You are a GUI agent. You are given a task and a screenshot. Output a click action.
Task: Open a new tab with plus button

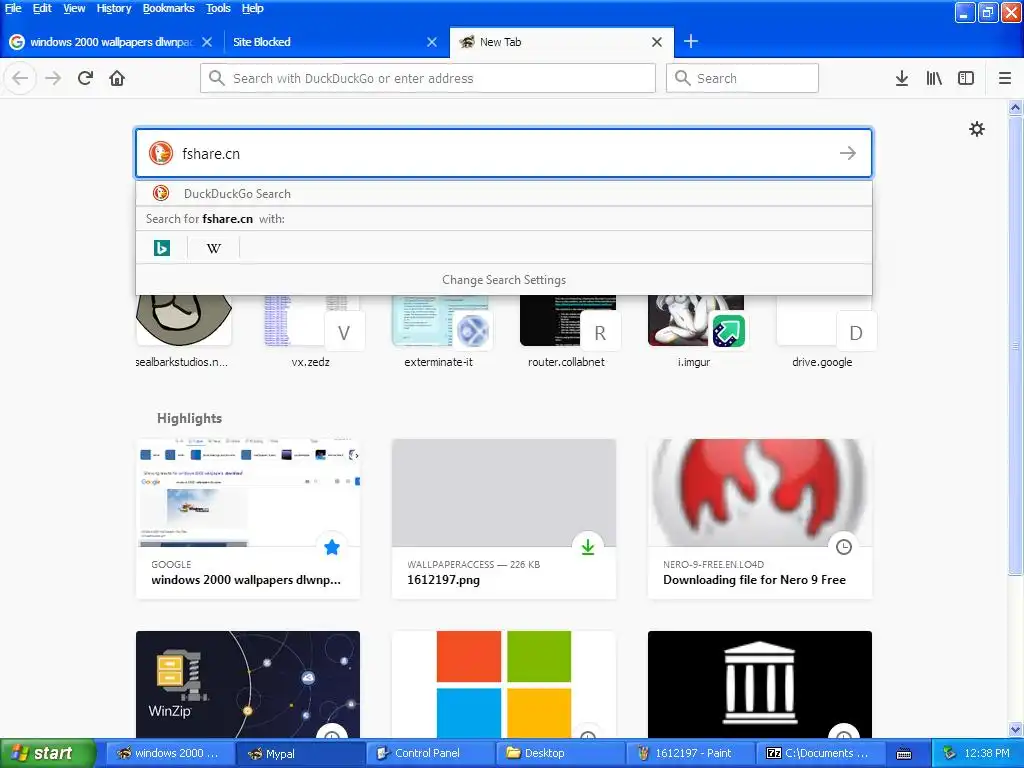tap(691, 42)
